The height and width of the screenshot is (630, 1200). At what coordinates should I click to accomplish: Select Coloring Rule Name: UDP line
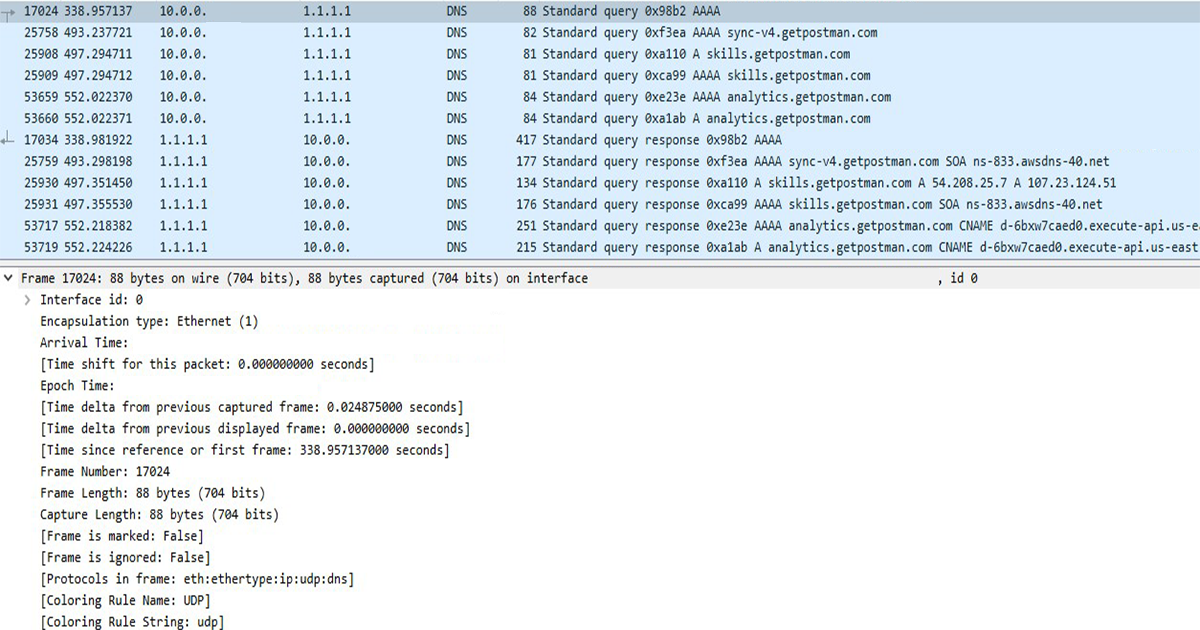point(125,601)
